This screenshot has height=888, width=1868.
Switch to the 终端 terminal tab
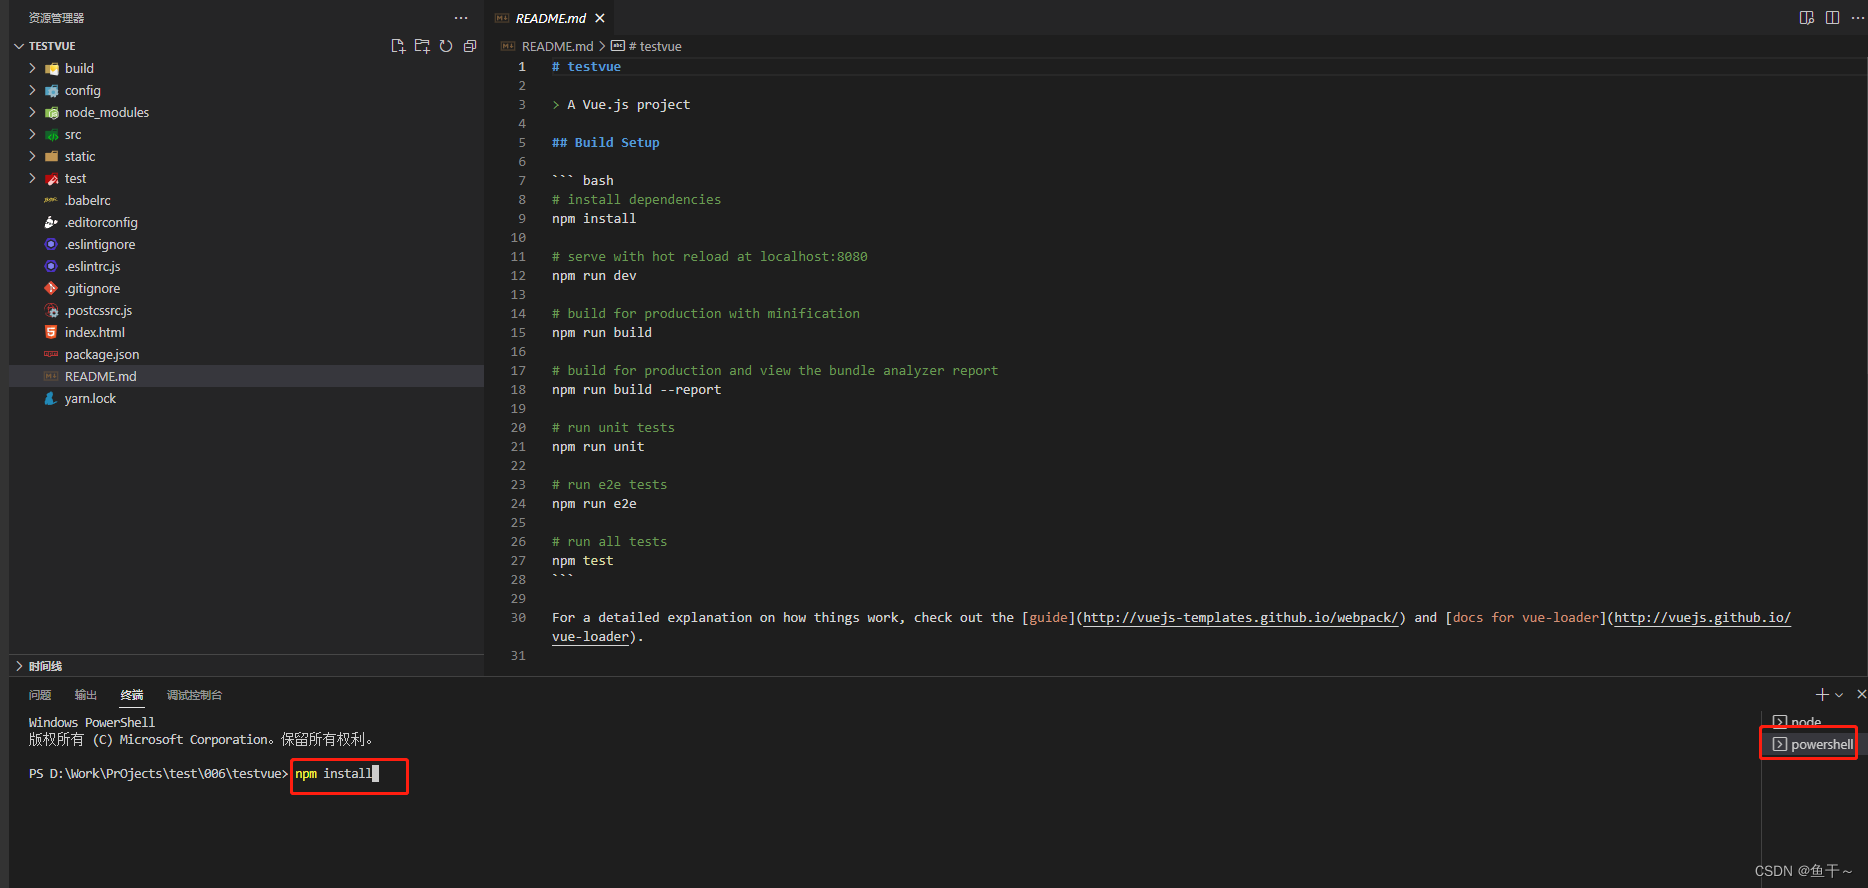click(x=132, y=695)
